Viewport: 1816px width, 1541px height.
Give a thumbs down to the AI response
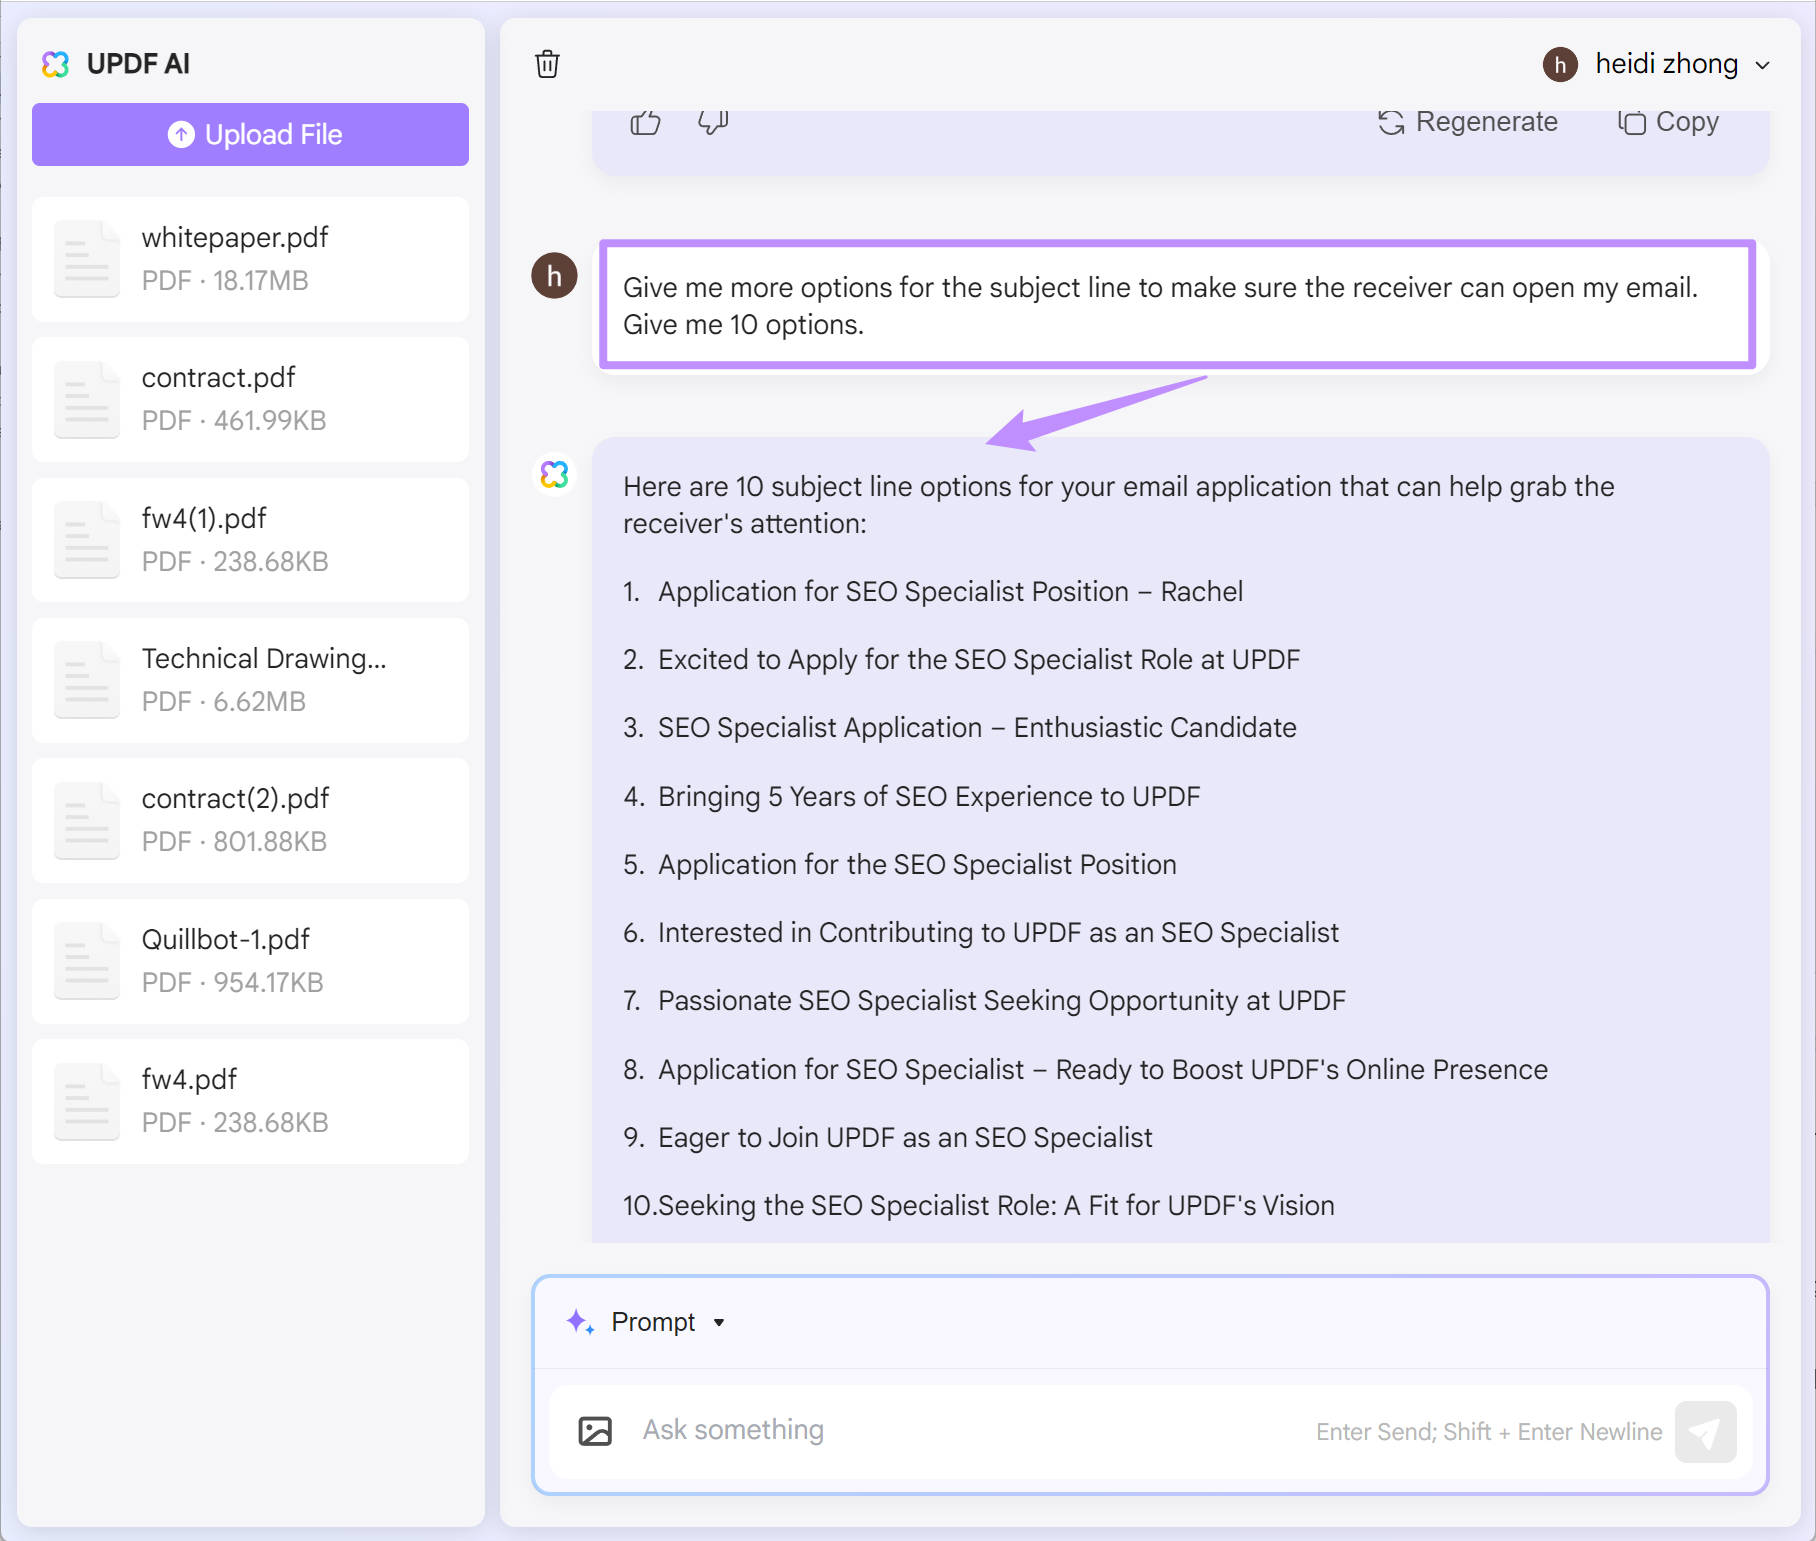pyautogui.click(x=712, y=122)
